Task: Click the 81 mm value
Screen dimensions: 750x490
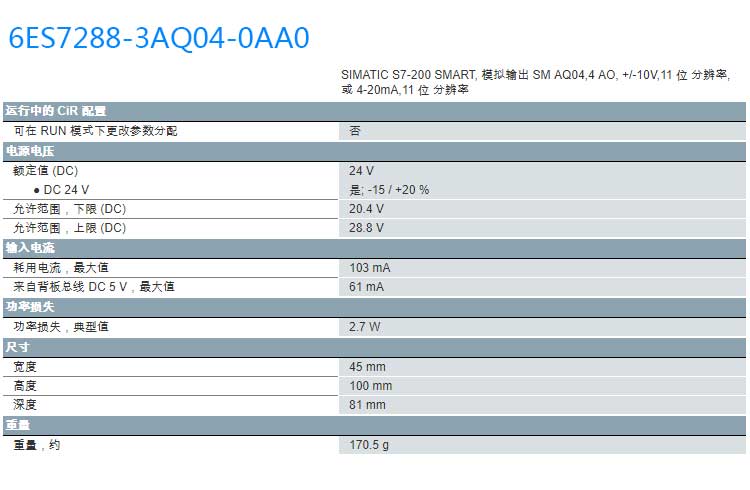Action: point(367,405)
